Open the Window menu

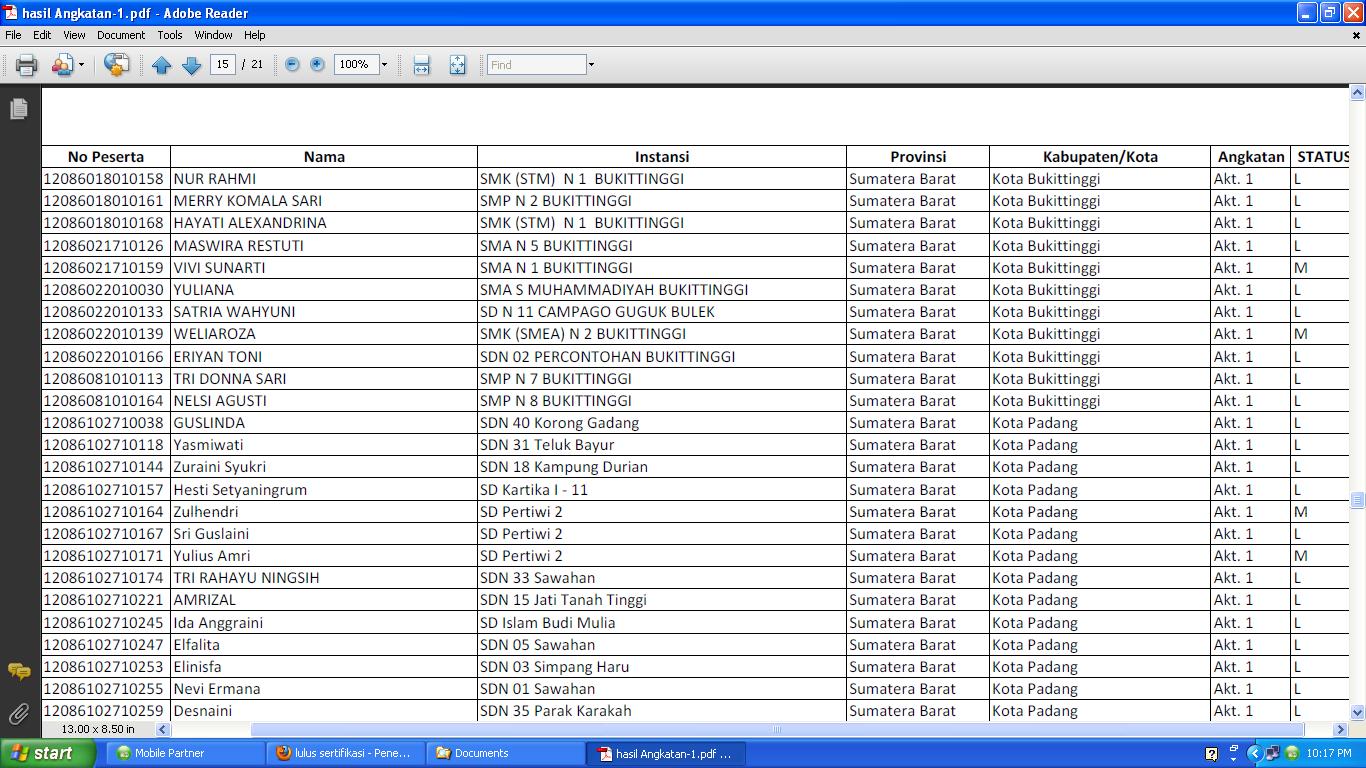click(213, 35)
